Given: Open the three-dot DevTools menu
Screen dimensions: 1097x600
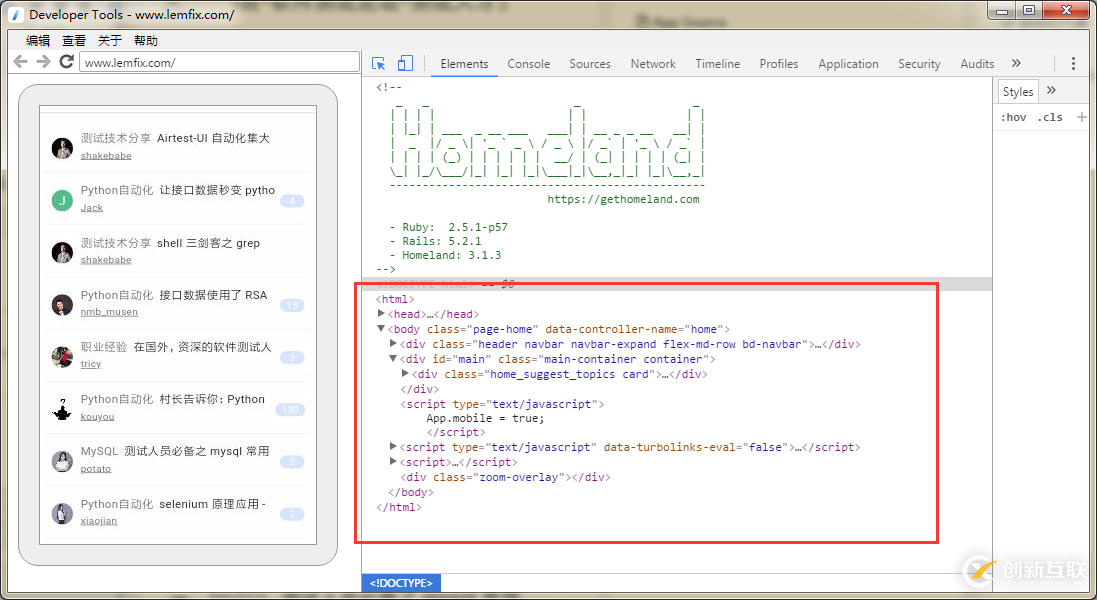Looking at the screenshot, I should [x=1073, y=62].
